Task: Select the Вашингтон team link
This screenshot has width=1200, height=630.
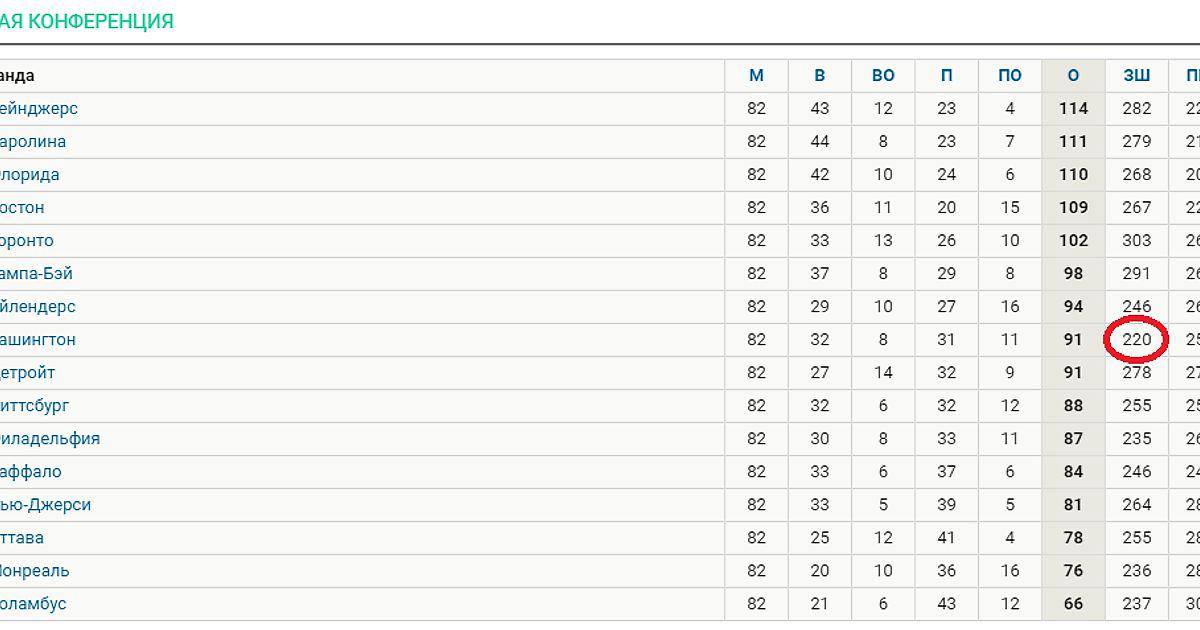Action: pyautogui.click(x=38, y=339)
